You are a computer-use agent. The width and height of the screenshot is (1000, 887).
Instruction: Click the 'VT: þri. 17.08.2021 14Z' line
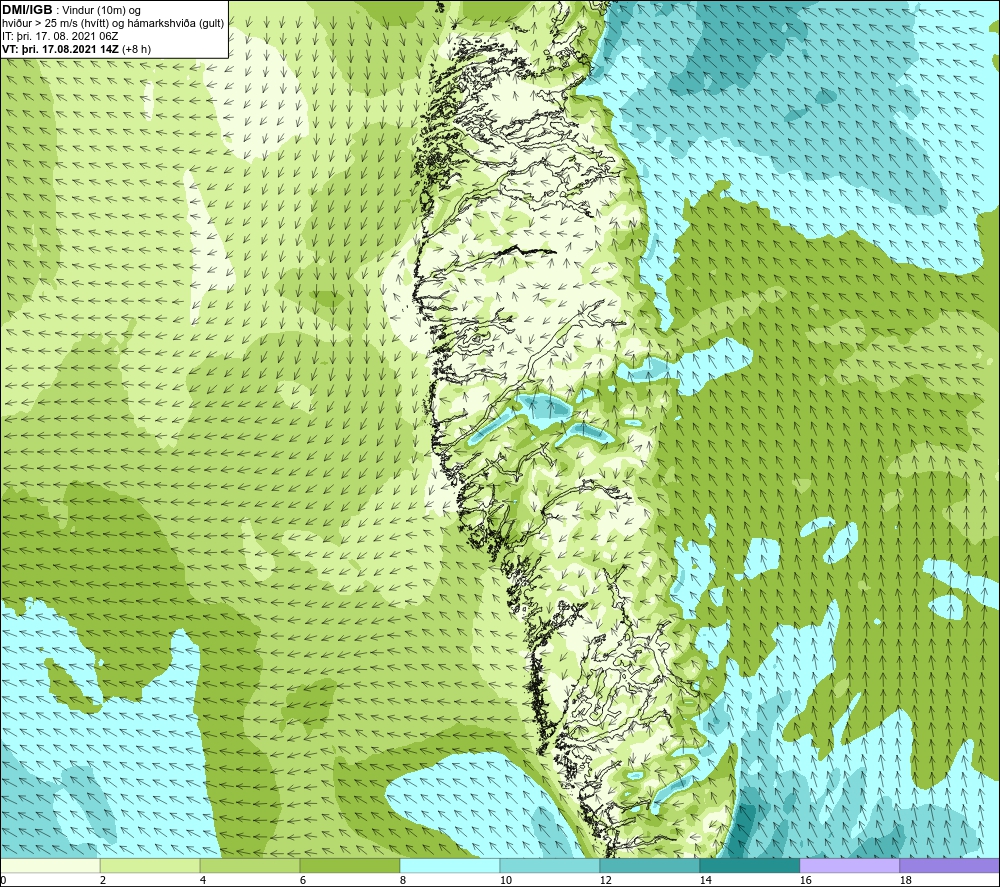pos(60,49)
